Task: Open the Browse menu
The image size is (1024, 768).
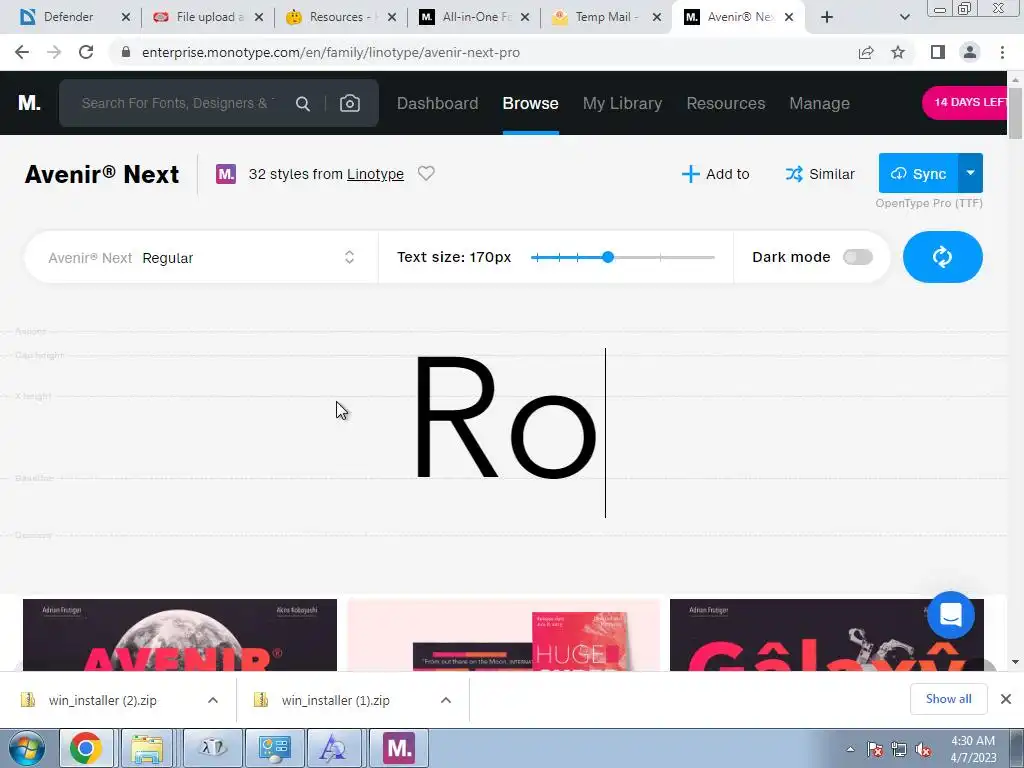Action: click(530, 103)
